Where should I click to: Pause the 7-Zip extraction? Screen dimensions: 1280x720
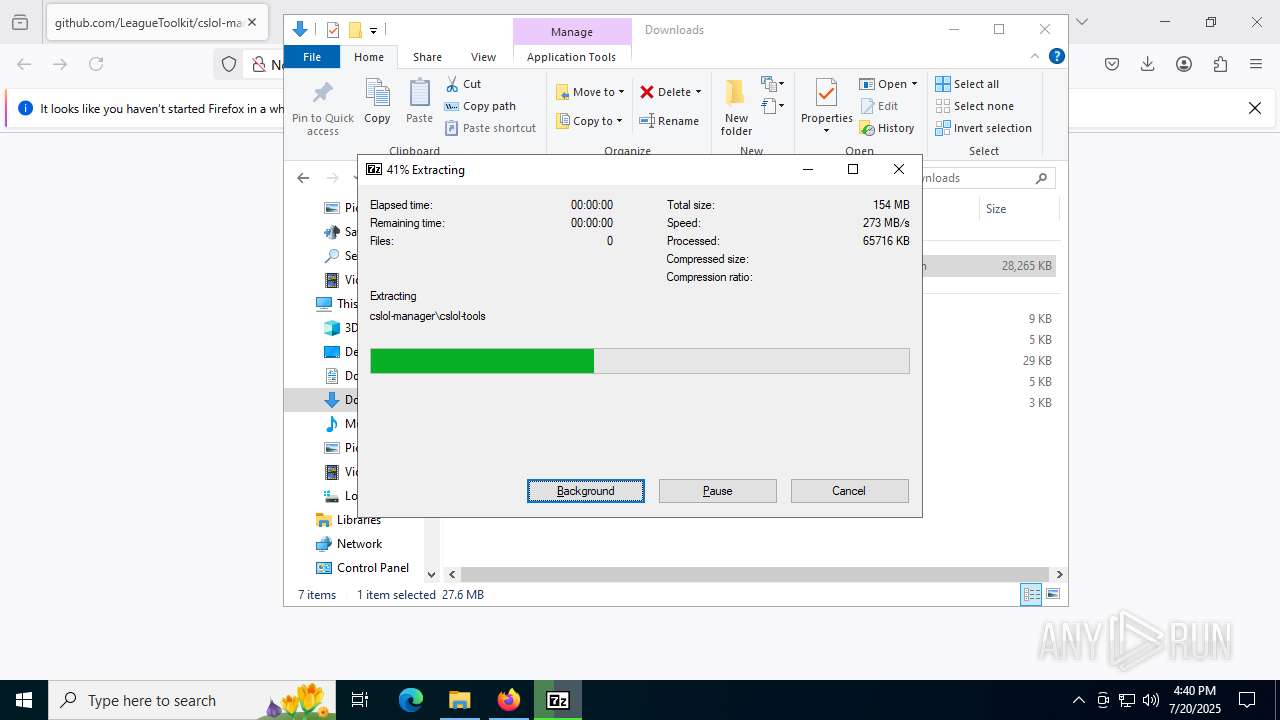(x=718, y=491)
